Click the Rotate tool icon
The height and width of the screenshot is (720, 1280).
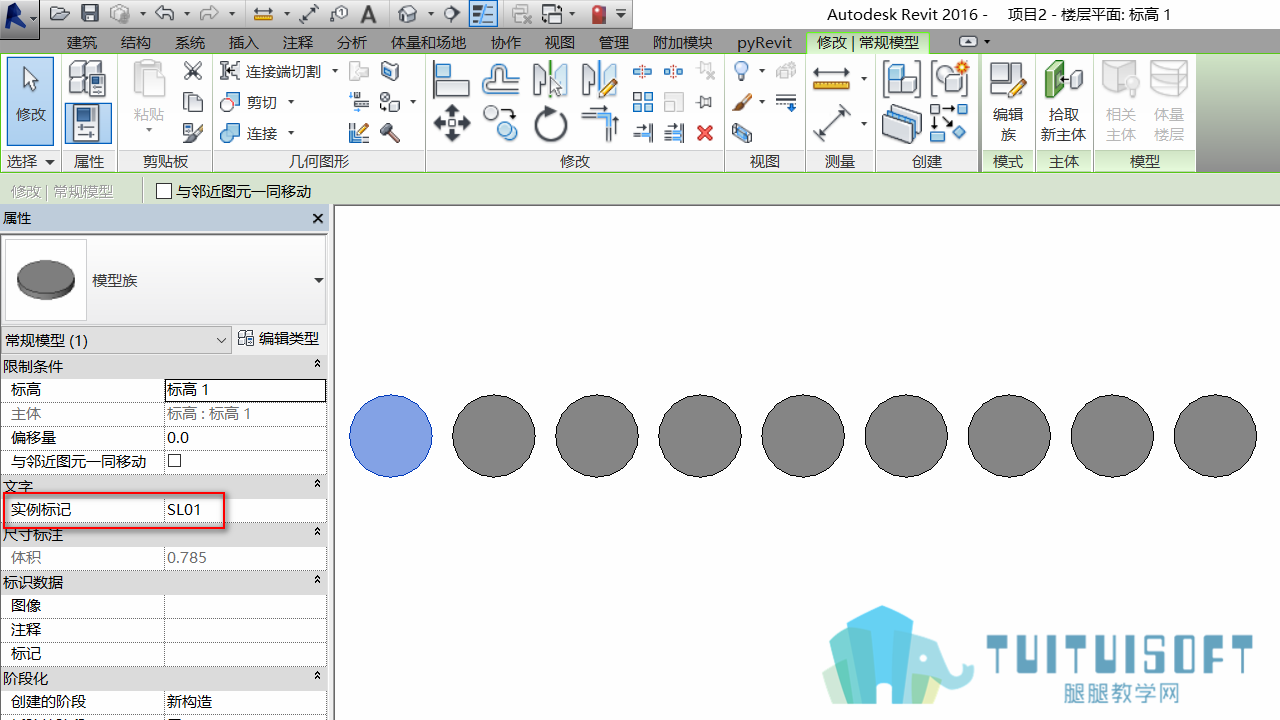tap(550, 124)
